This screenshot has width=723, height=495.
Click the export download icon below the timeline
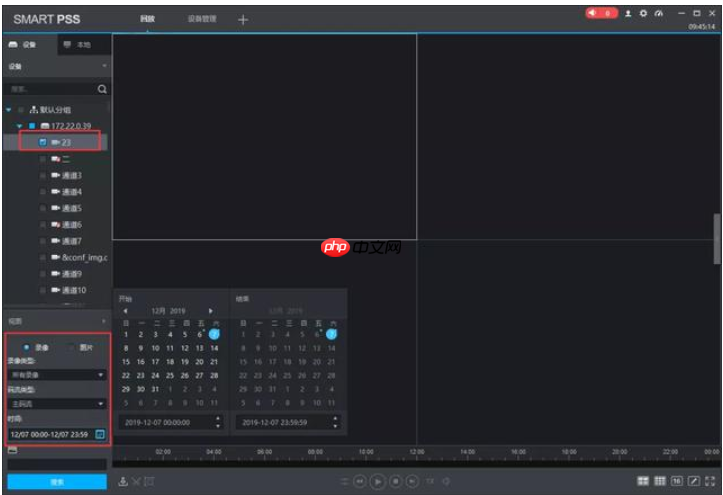click(123, 482)
